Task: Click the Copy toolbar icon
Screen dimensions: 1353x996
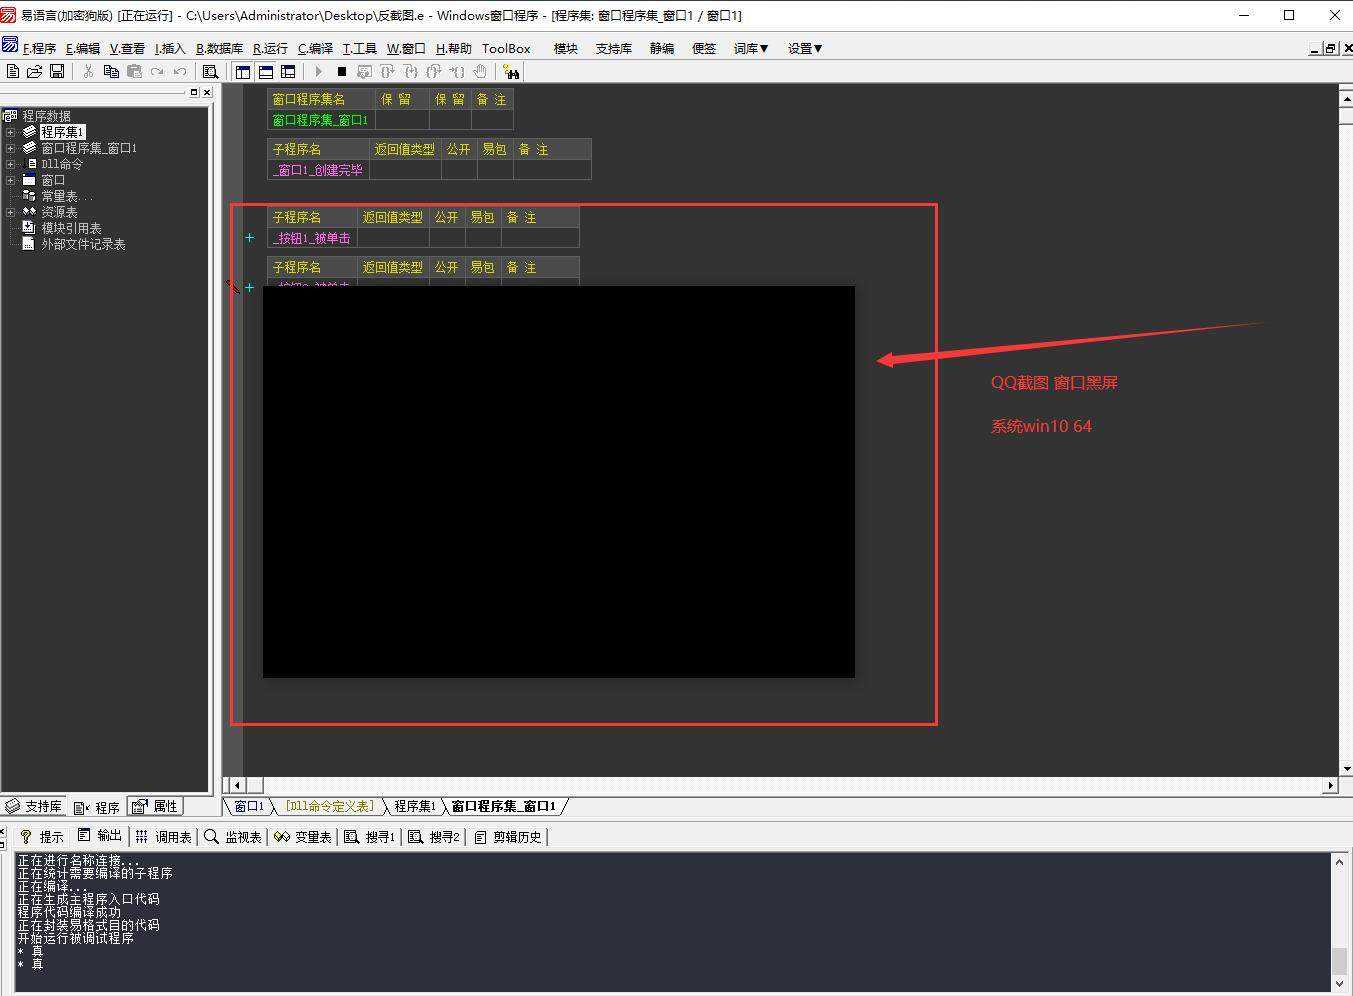Action: pos(111,71)
